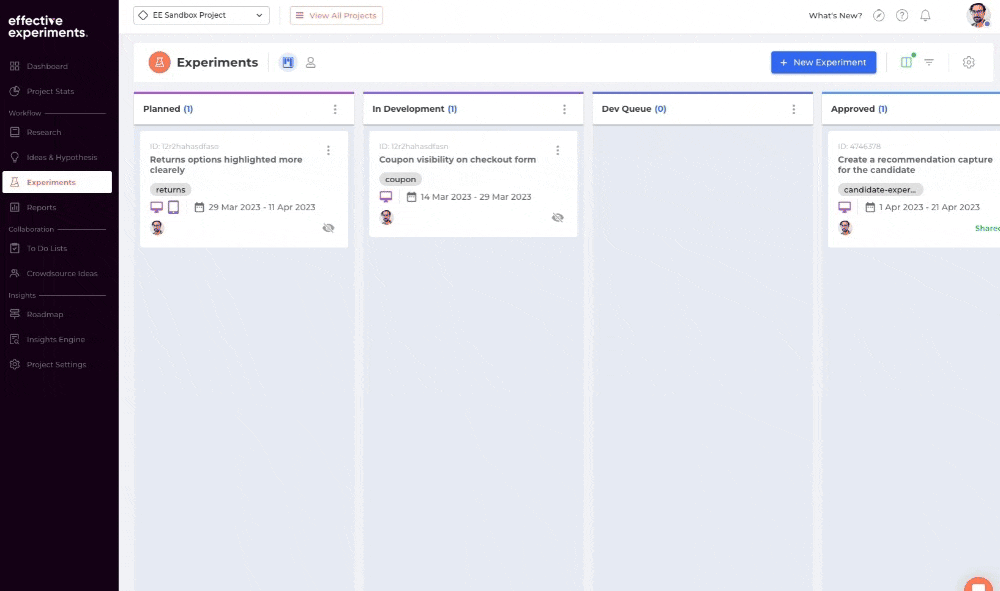Toggle hidden-eye visibility on Coupon card

coord(557,217)
